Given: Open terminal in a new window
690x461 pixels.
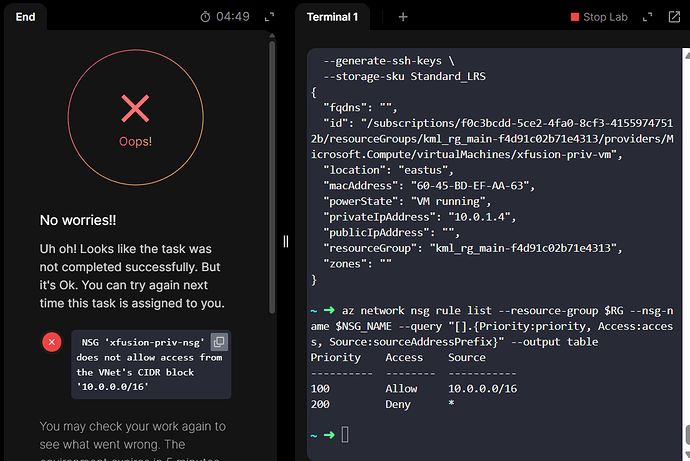Looking at the screenshot, I should (x=673, y=17).
